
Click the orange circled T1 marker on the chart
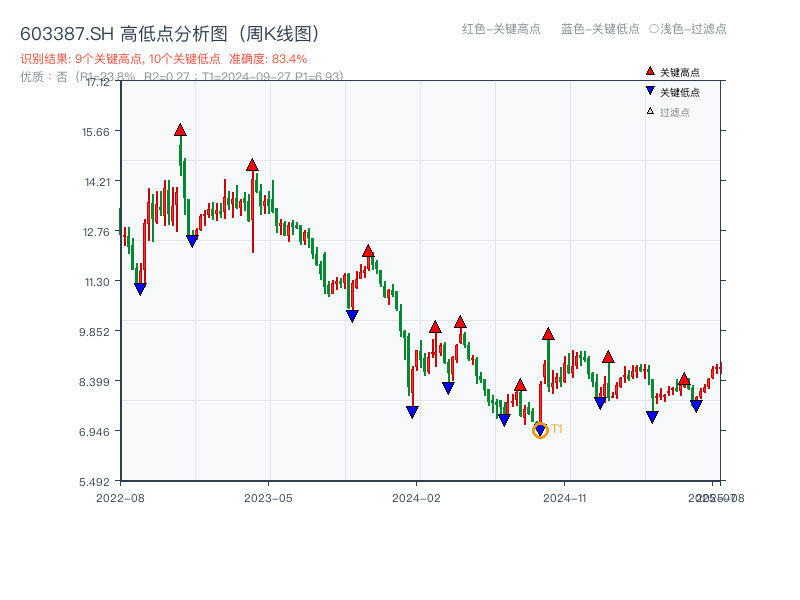pos(540,430)
